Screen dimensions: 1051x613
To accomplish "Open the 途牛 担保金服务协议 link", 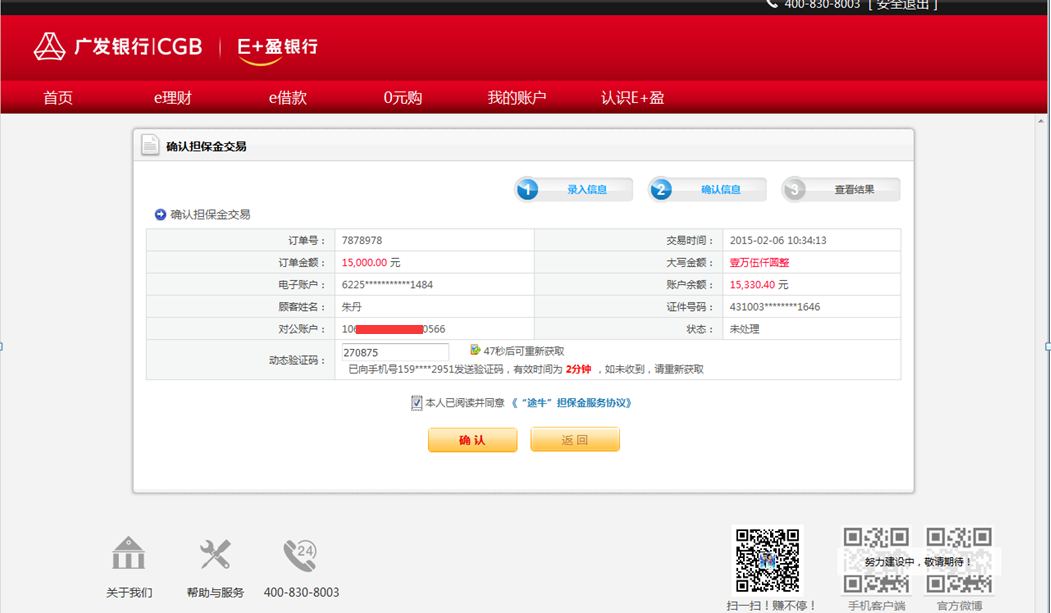I will (571, 403).
